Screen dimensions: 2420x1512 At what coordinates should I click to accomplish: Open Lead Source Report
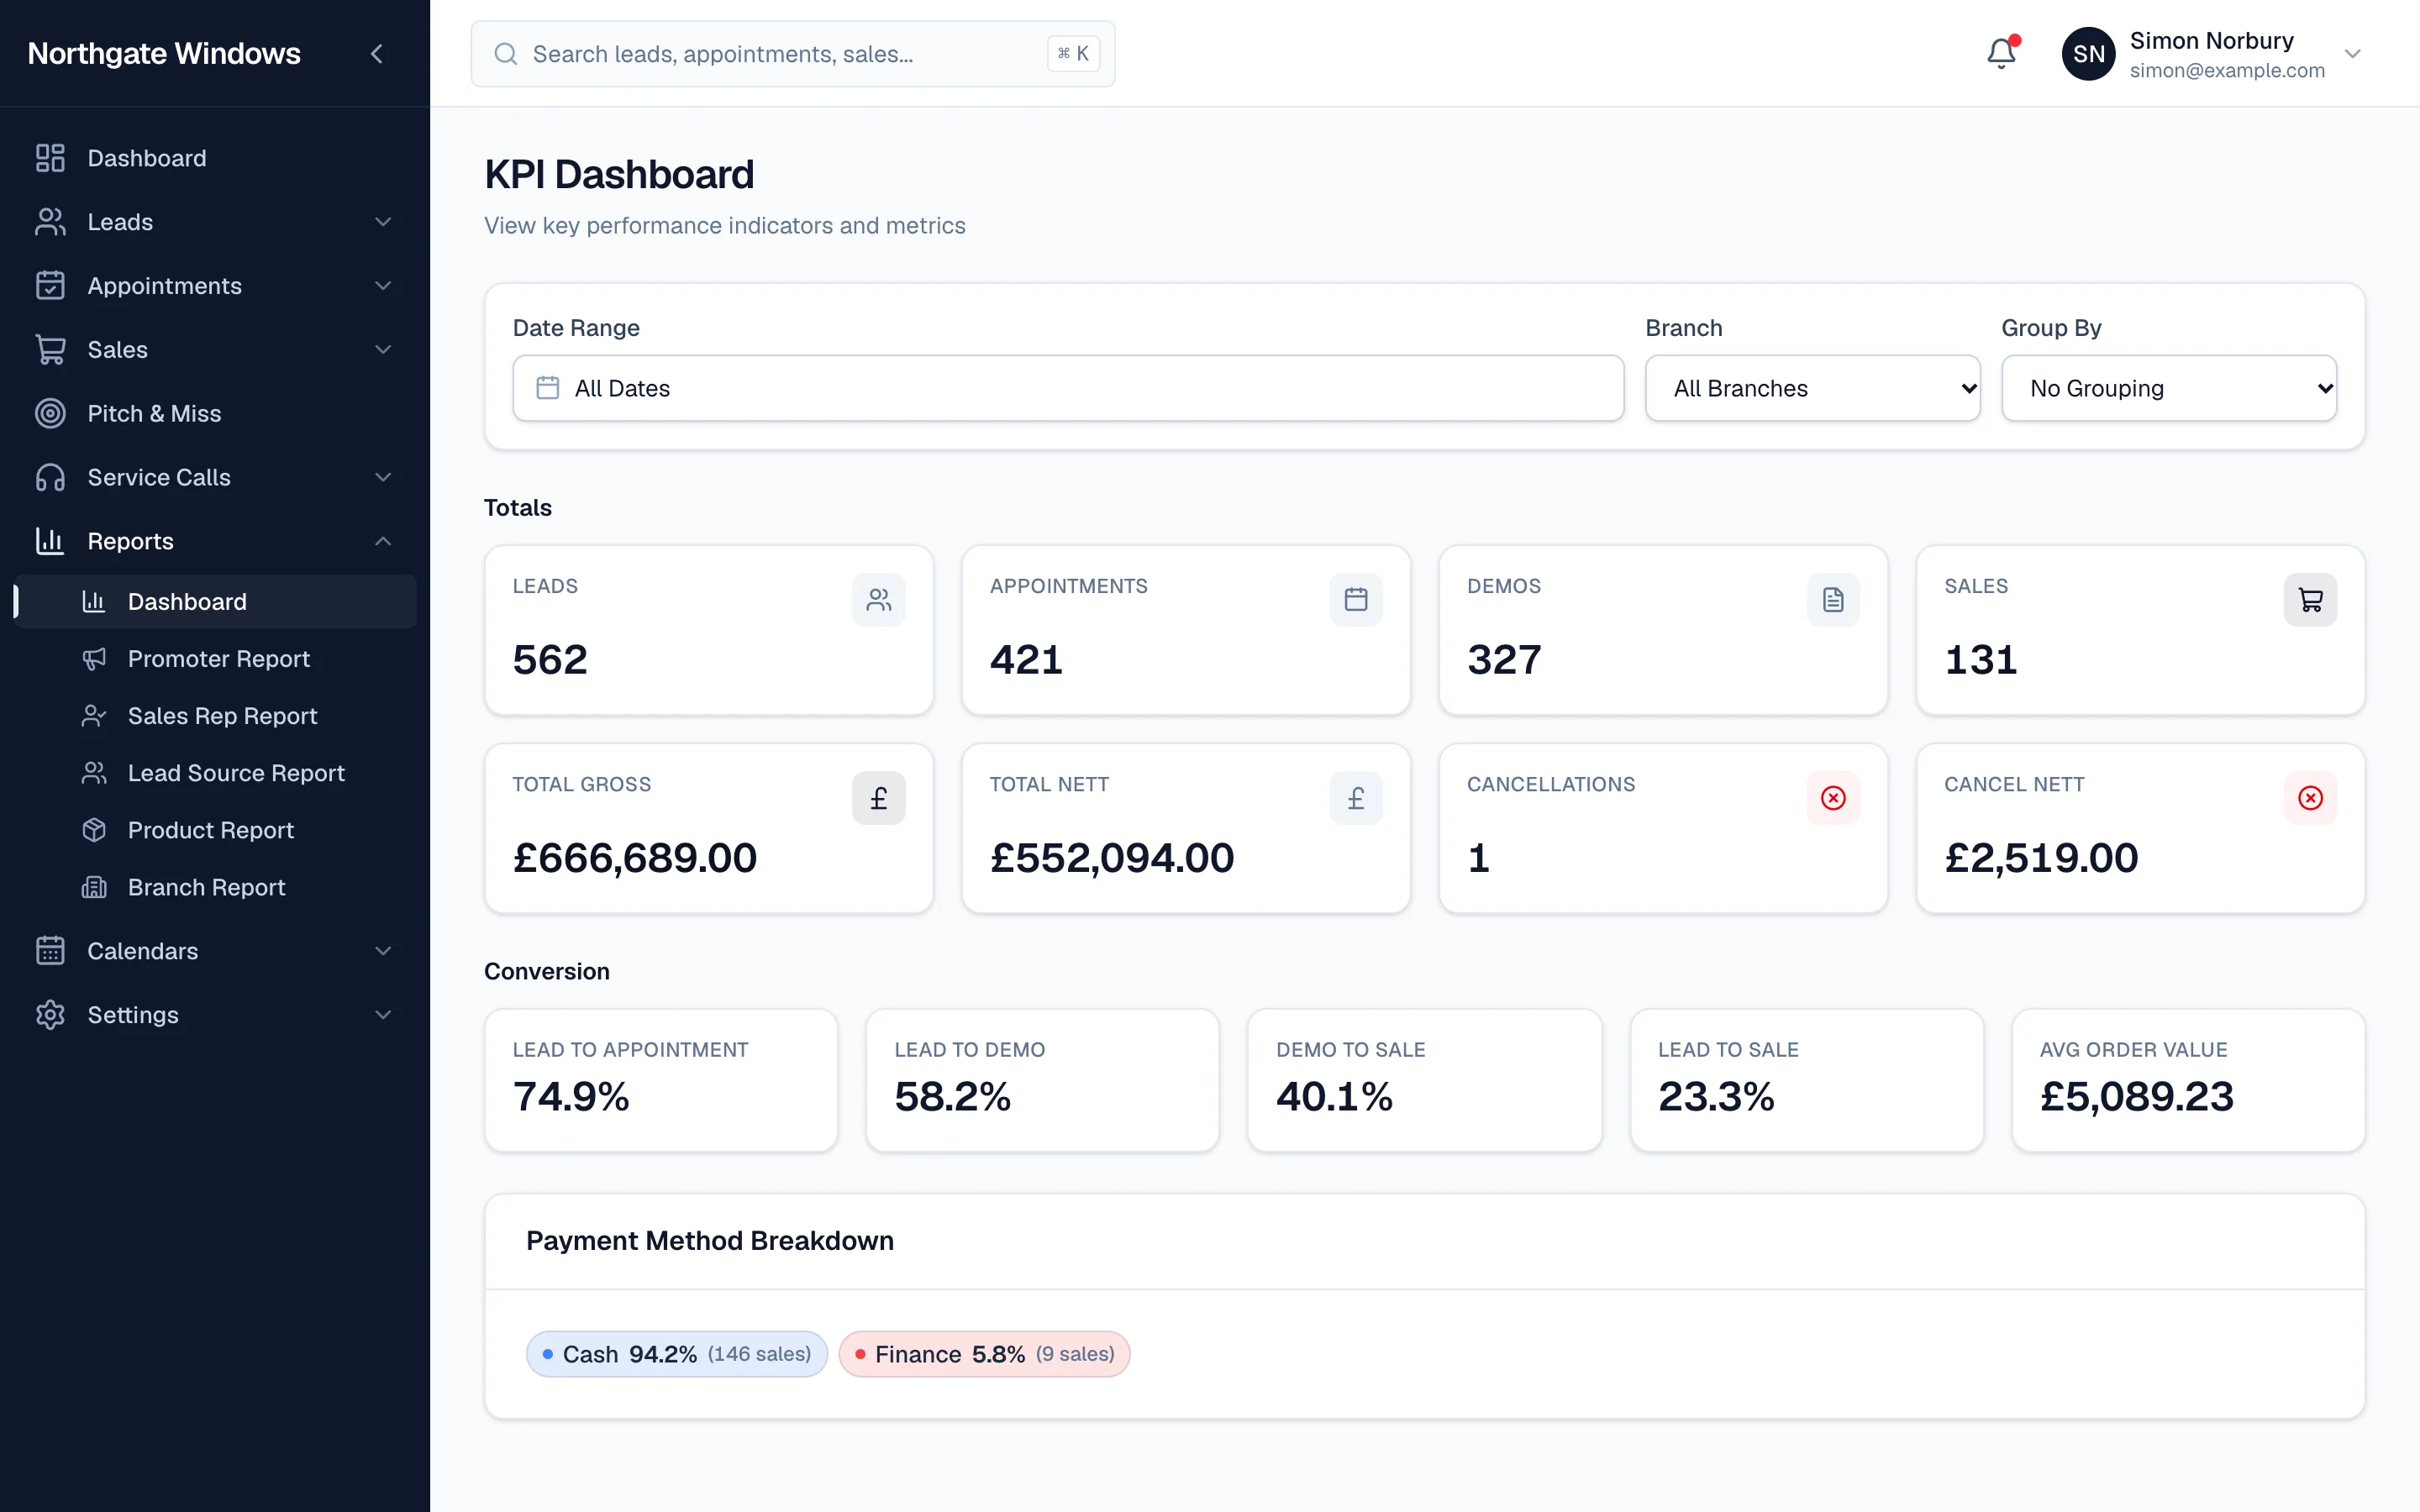[215, 773]
